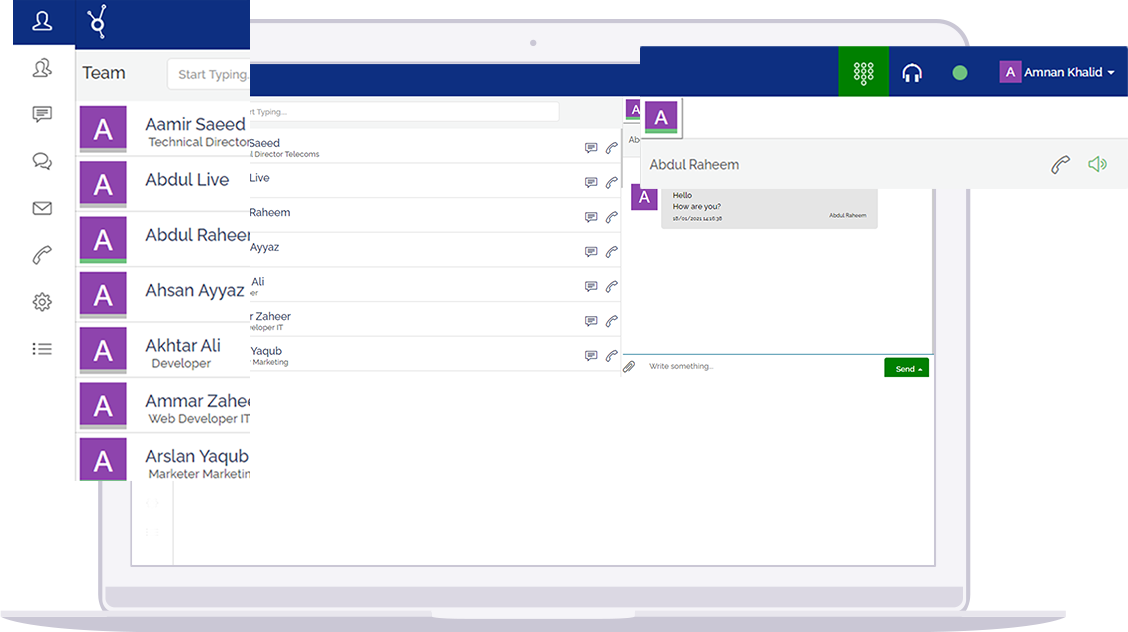
Task: Click the paperclip attach file icon
Action: (629, 367)
